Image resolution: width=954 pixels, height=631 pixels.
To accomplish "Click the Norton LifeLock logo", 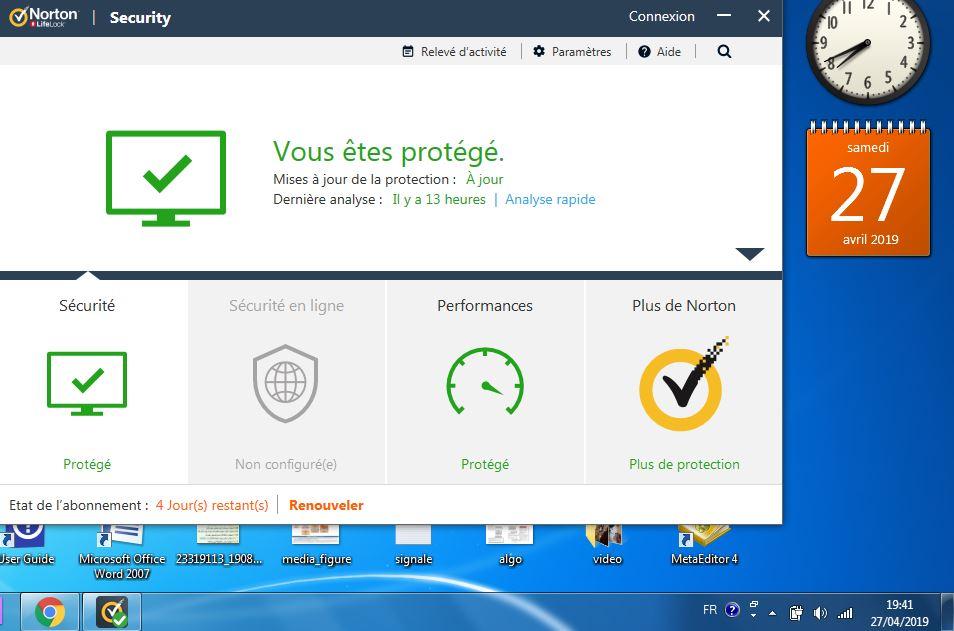I will pyautogui.click(x=44, y=17).
